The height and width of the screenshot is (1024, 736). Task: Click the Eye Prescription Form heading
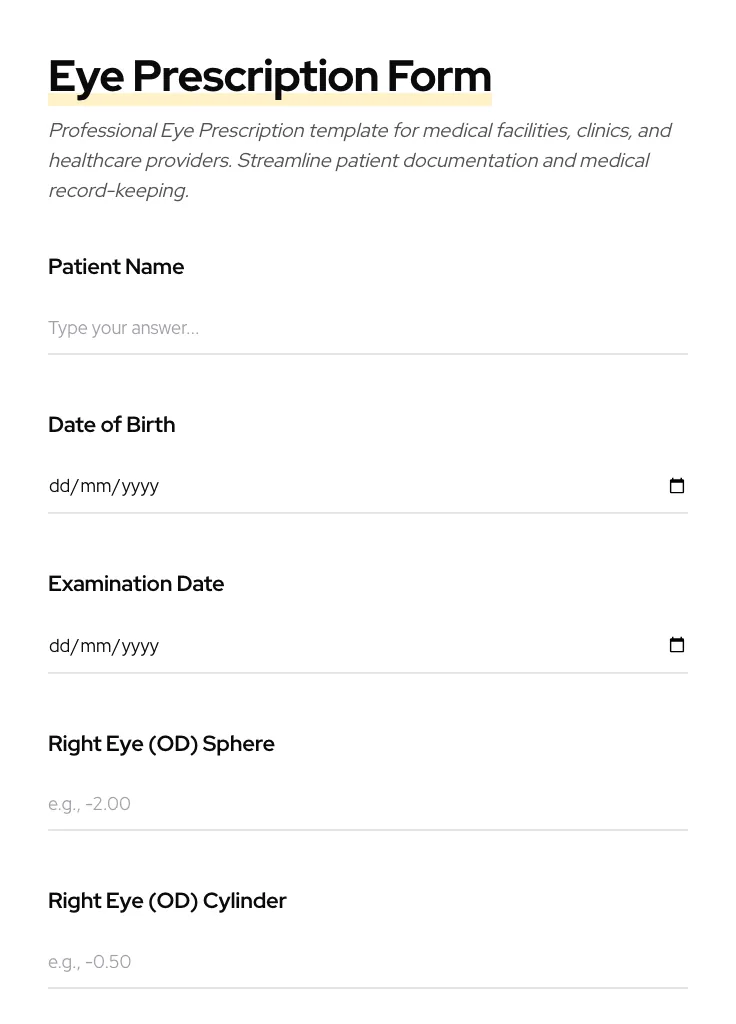(270, 77)
